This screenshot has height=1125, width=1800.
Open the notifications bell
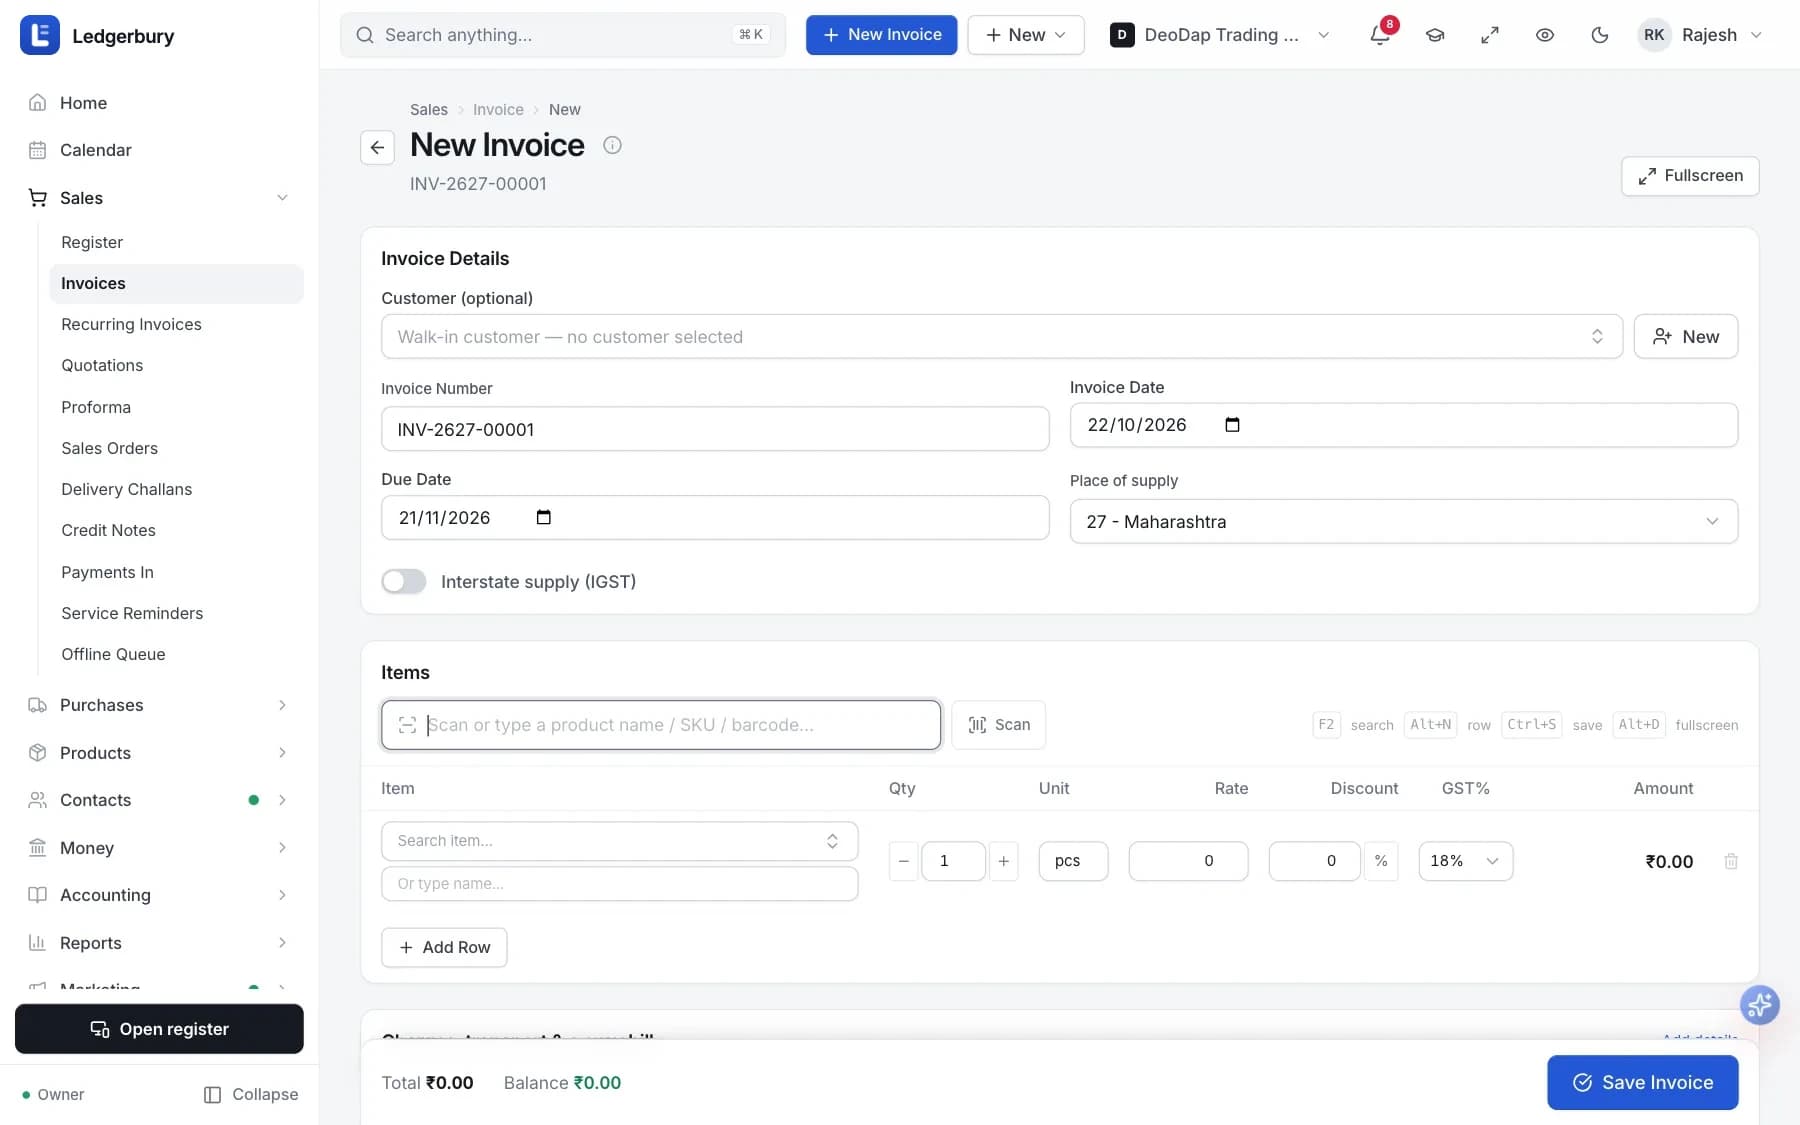pos(1380,35)
